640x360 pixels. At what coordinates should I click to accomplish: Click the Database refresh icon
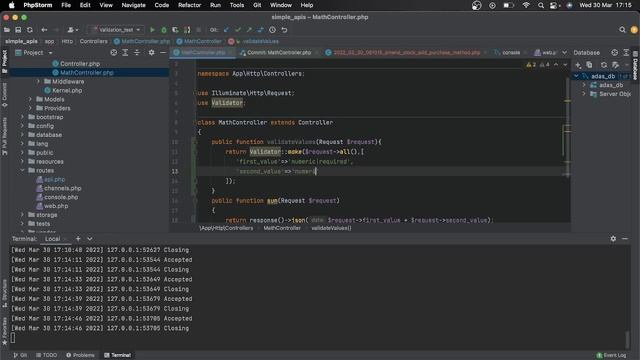pyautogui.click(x=604, y=65)
